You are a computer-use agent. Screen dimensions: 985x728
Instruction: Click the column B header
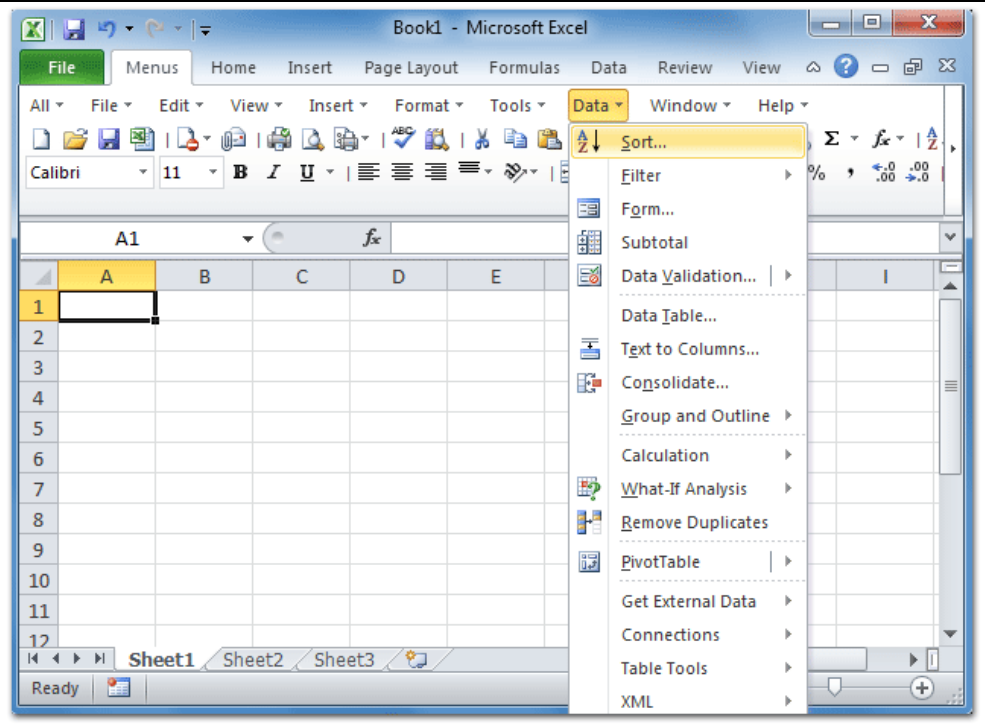(204, 276)
